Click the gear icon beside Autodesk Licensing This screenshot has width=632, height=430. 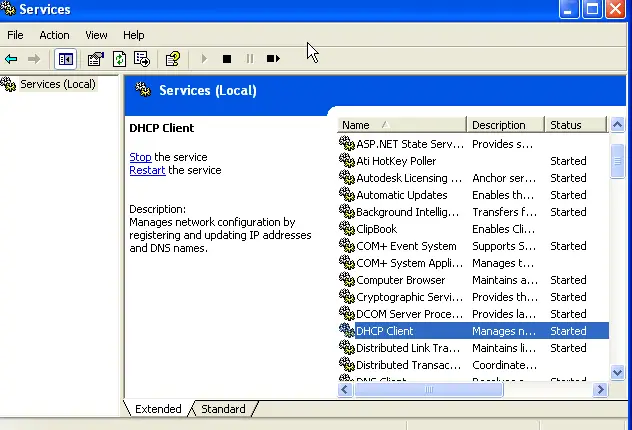tap(347, 177)
